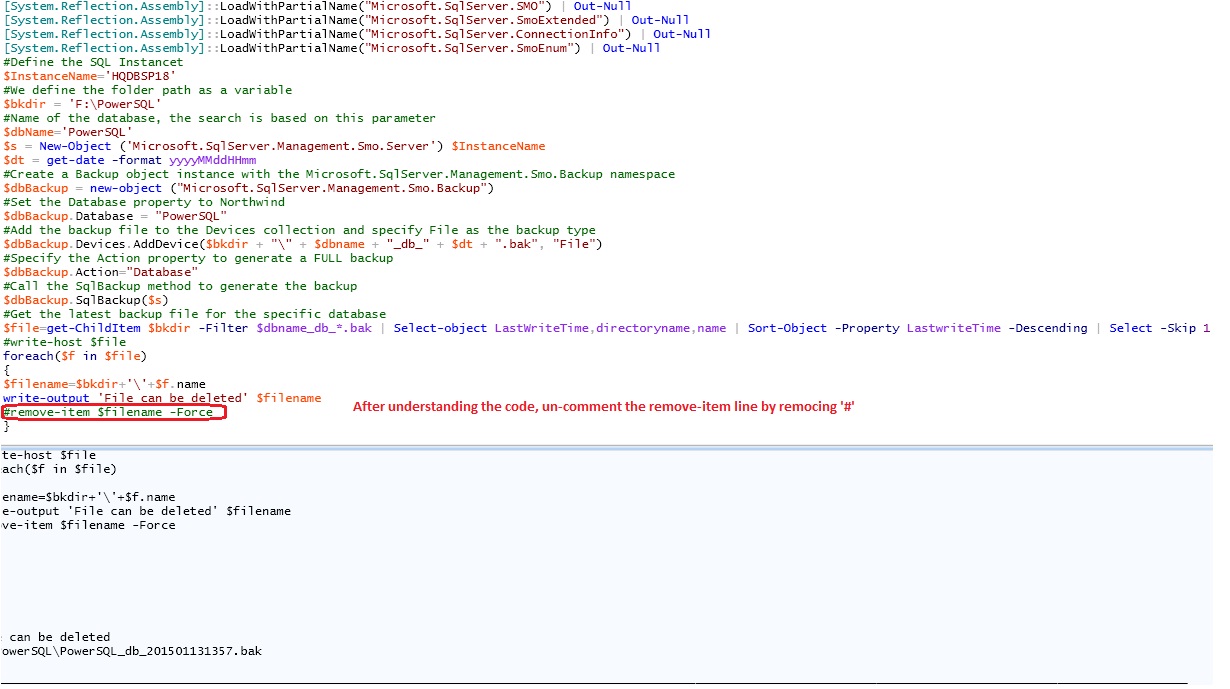Click the $dbBackup.SqlBackup($s) line
Screen dimensions: 1230x689
[86, 299]
